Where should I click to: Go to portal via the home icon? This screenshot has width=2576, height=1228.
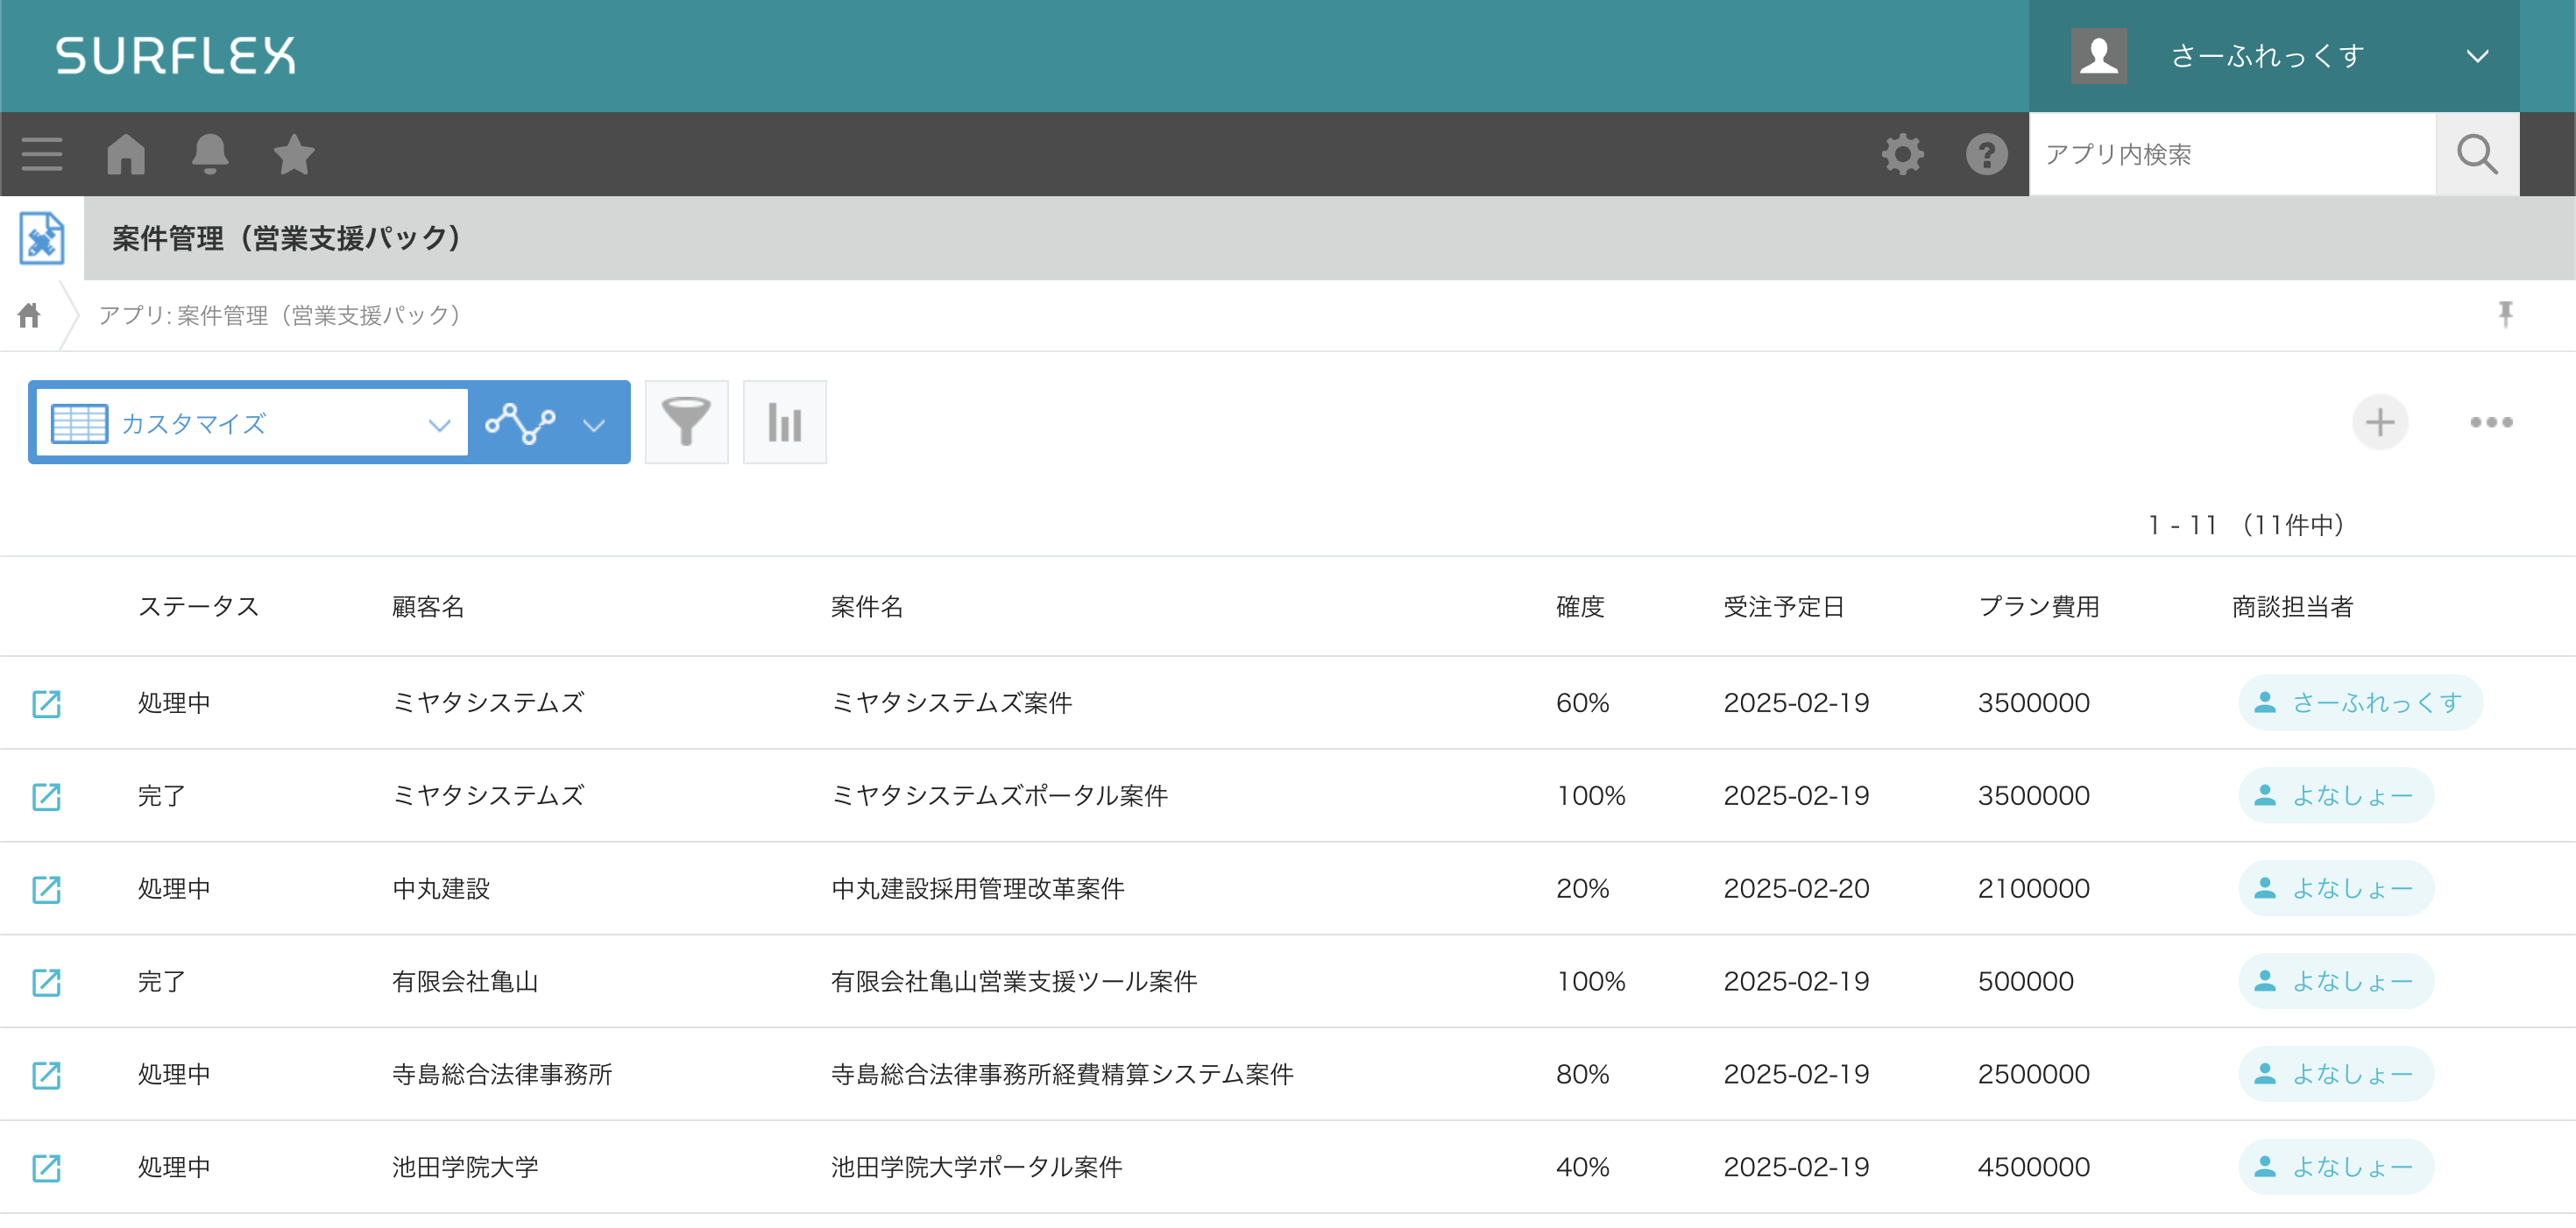(126, 154)
